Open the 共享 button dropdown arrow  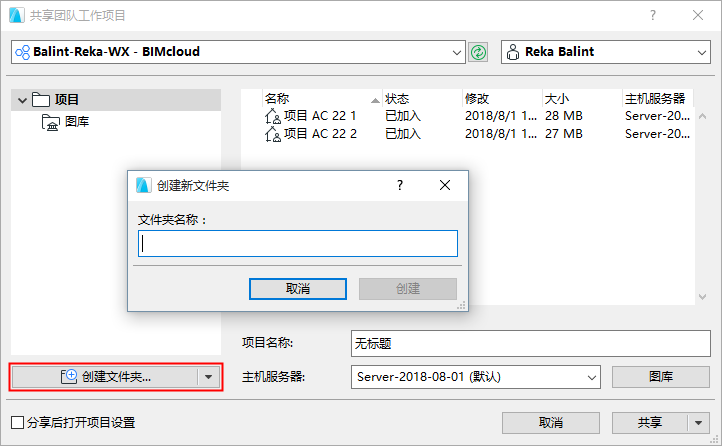tap(699, 423)
